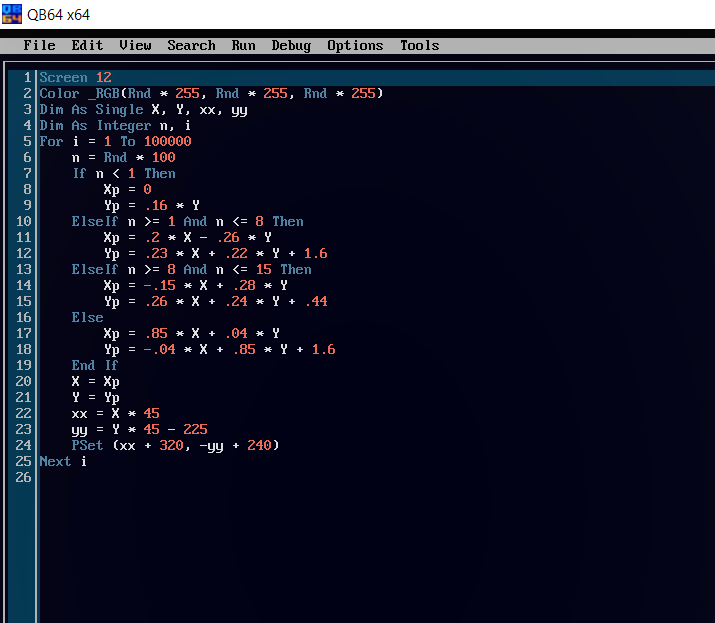
Task: Click 'ElseIf n >= 1 And n <= 8 Then'
Action: 187,221
